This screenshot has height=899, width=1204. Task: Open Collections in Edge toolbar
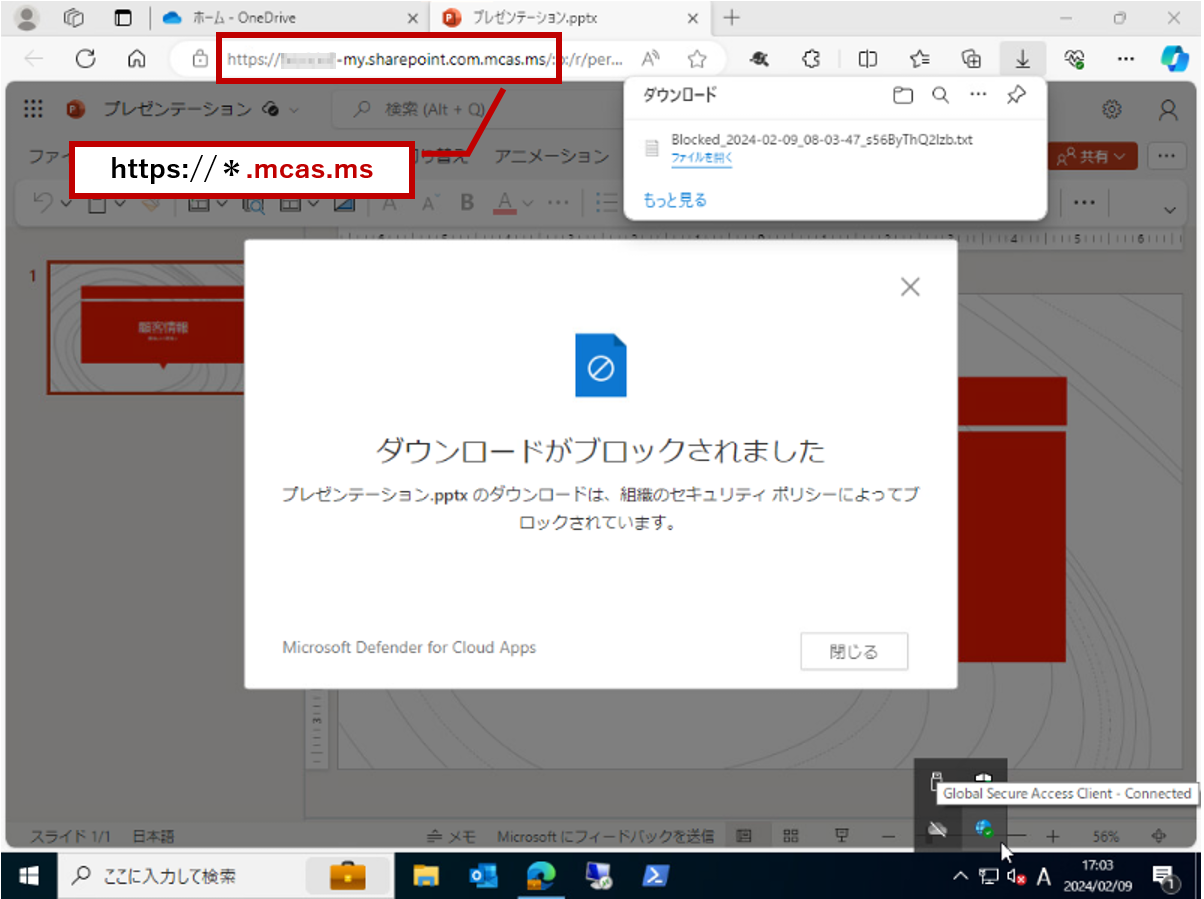971,59
